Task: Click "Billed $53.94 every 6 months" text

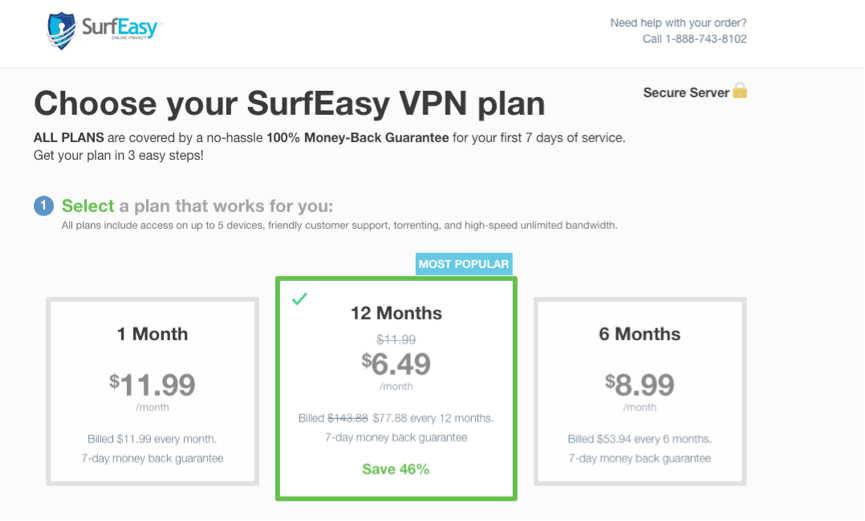Action: point(639,439)
